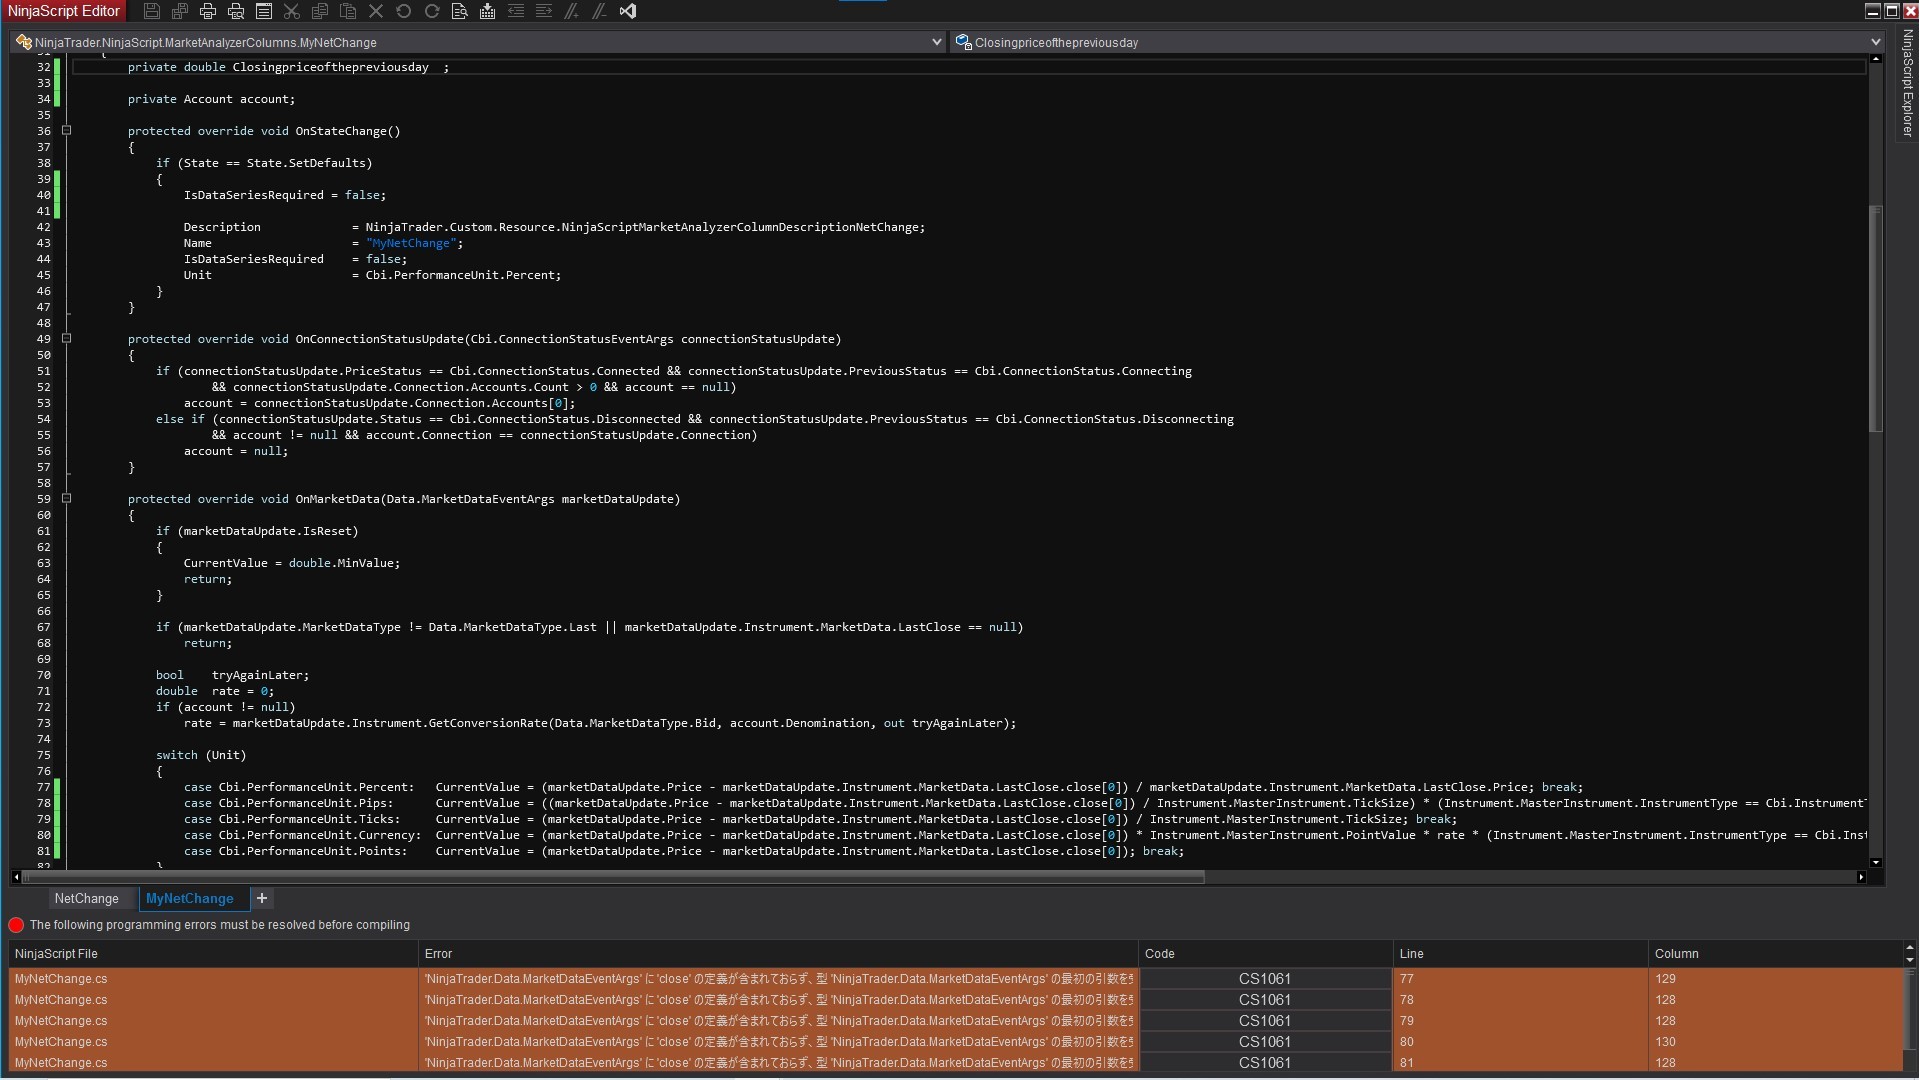Screen dimensions: 1919x1080
Task: Collapse the OnConnectionStatusUpdate code region
Action: (67, 339)
